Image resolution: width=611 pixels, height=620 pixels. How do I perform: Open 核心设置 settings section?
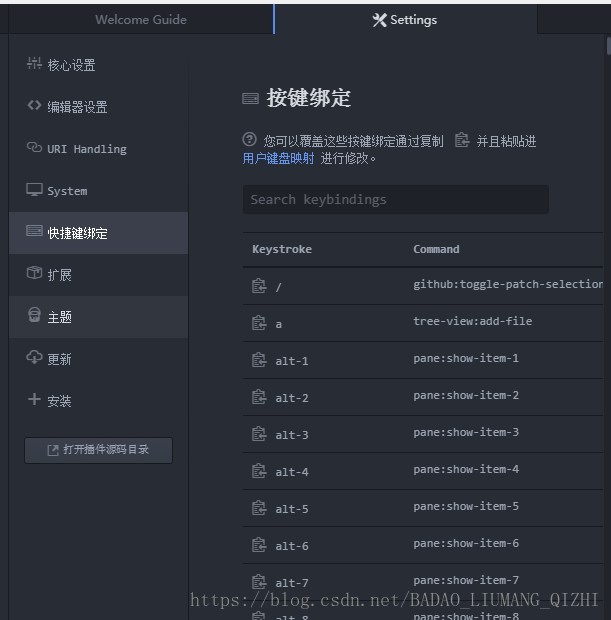pyautogui.click(x=98, y=65)
